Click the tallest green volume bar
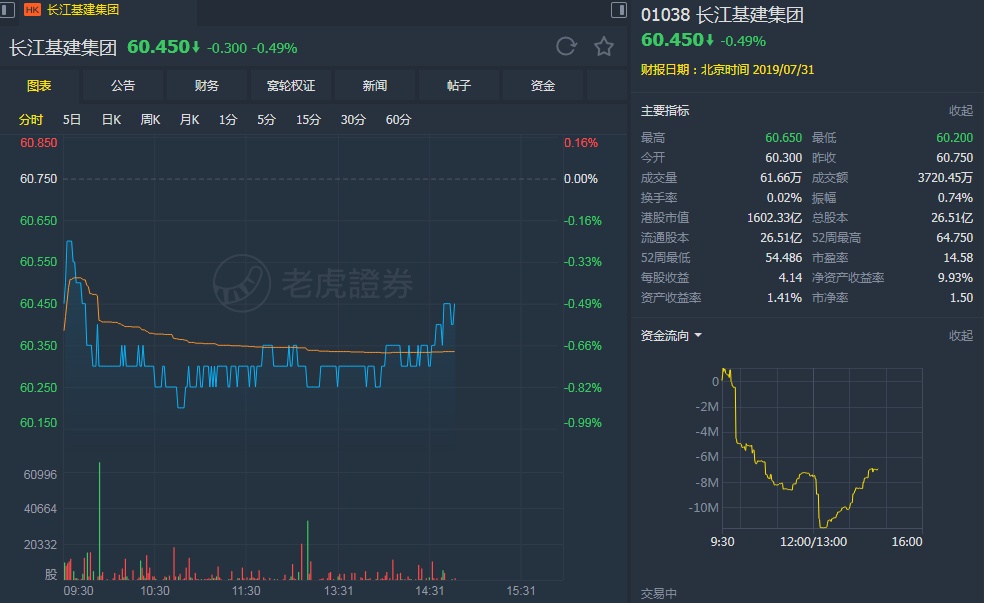This screenshot has height=603, width=984. click(x=100, y=520)
